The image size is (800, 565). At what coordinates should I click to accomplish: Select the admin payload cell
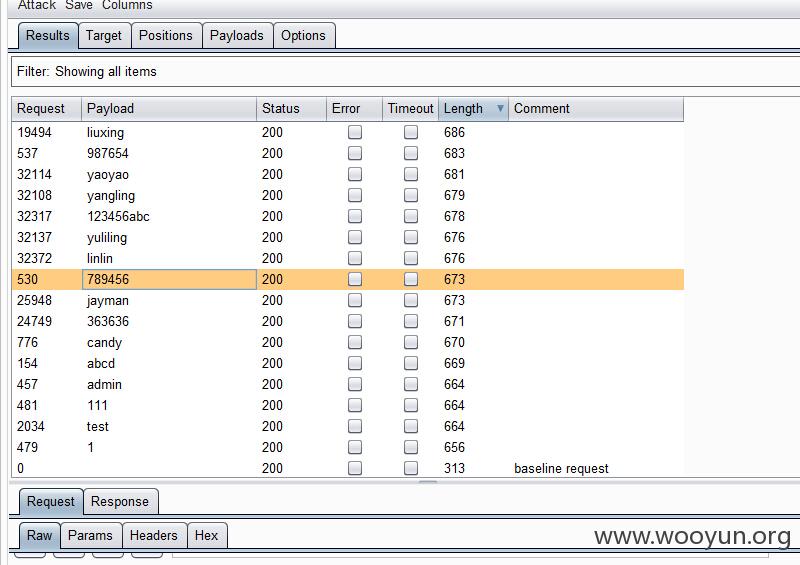(169, 384)
